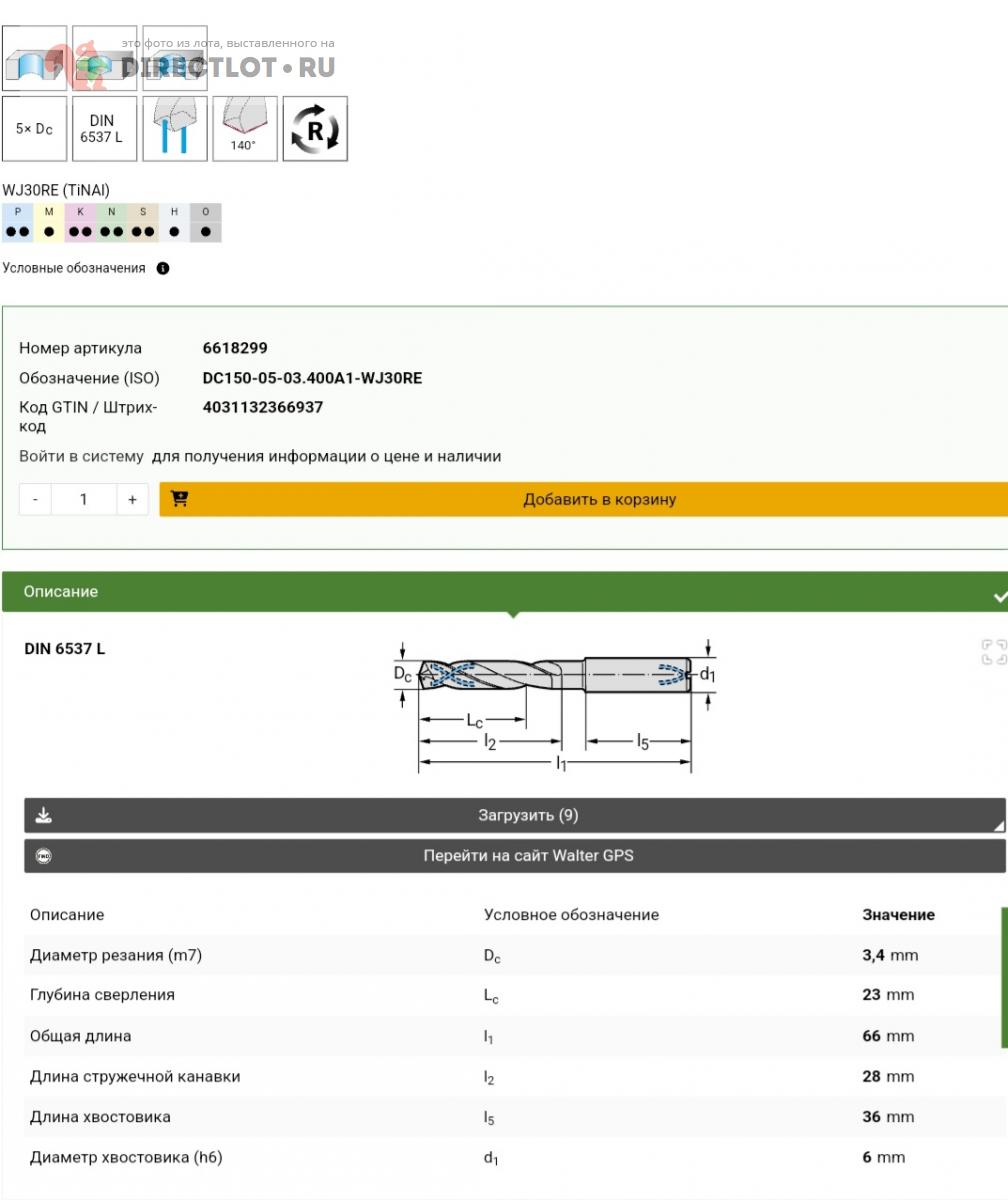Increase quantity with the plus button
The height and width of the screenshot is (1200, 1008).
pyautogui.click(x=132, y=499)
